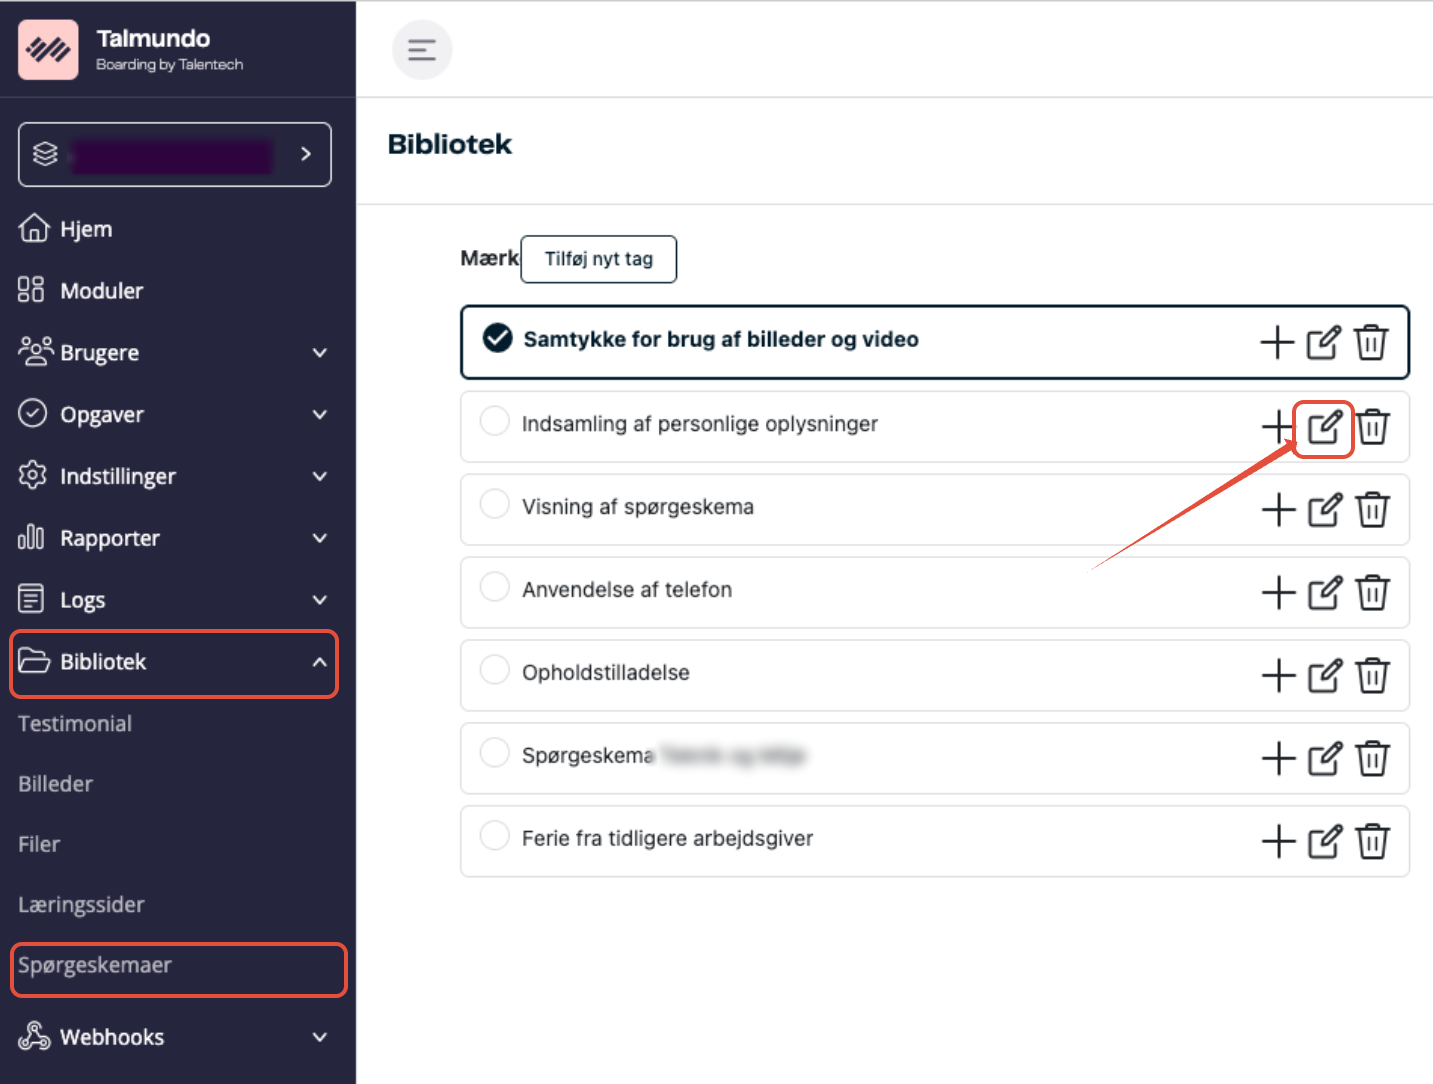Edit 'Indsamling af personlige oplysninger' questionnaire
The height and width of the screenshot is (1084, 1433).
(1323, 428)
